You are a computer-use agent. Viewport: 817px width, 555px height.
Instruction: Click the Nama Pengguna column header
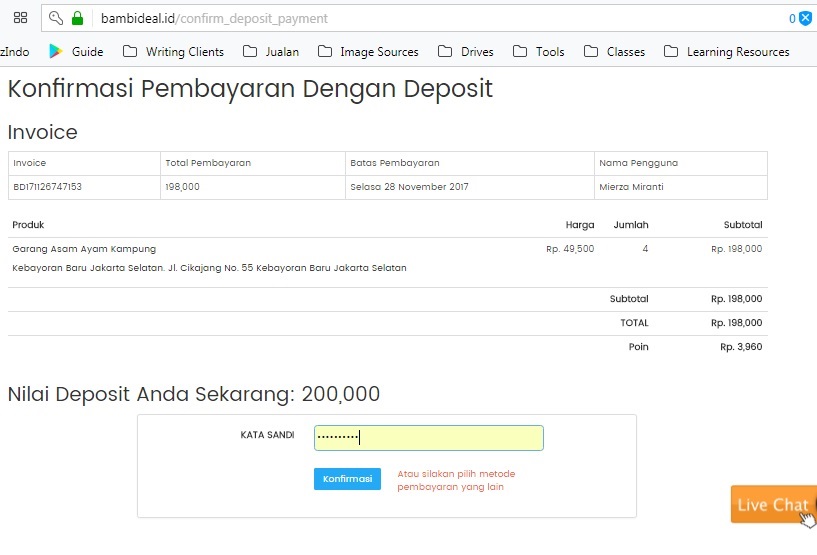pyautogui.click(x=638, y=163)
